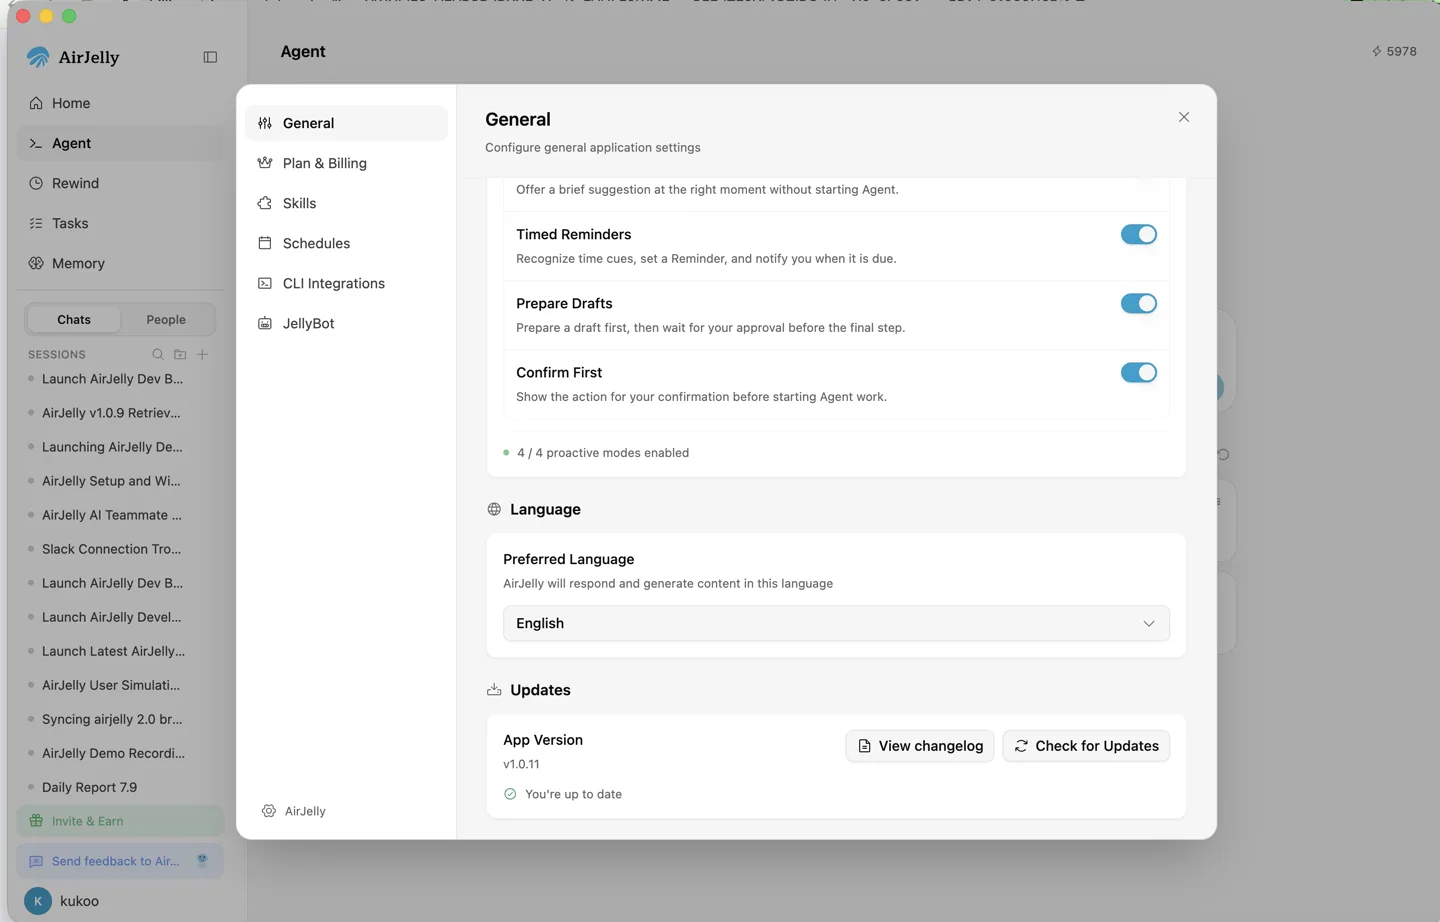
Task: Create a new session folder icon
Action: [180, 354]
